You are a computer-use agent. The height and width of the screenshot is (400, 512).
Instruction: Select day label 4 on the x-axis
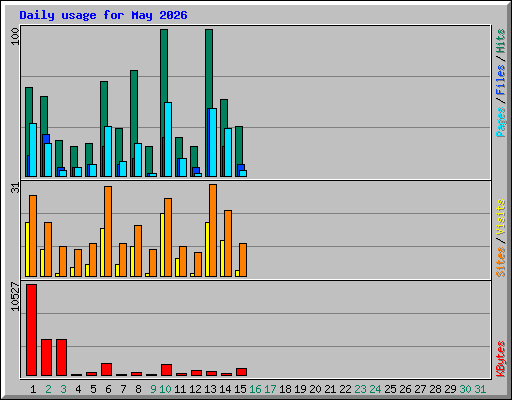[x=78, y=389]
